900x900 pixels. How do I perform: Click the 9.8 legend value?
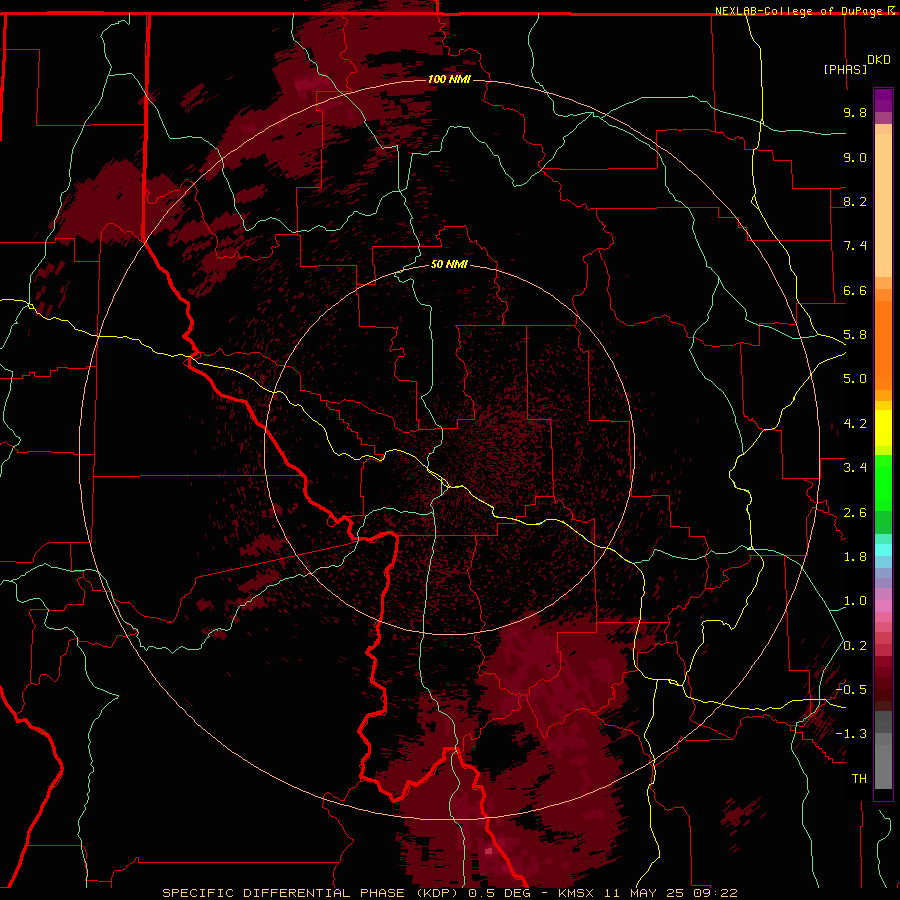pyautogui.click(x=855, y=112)
